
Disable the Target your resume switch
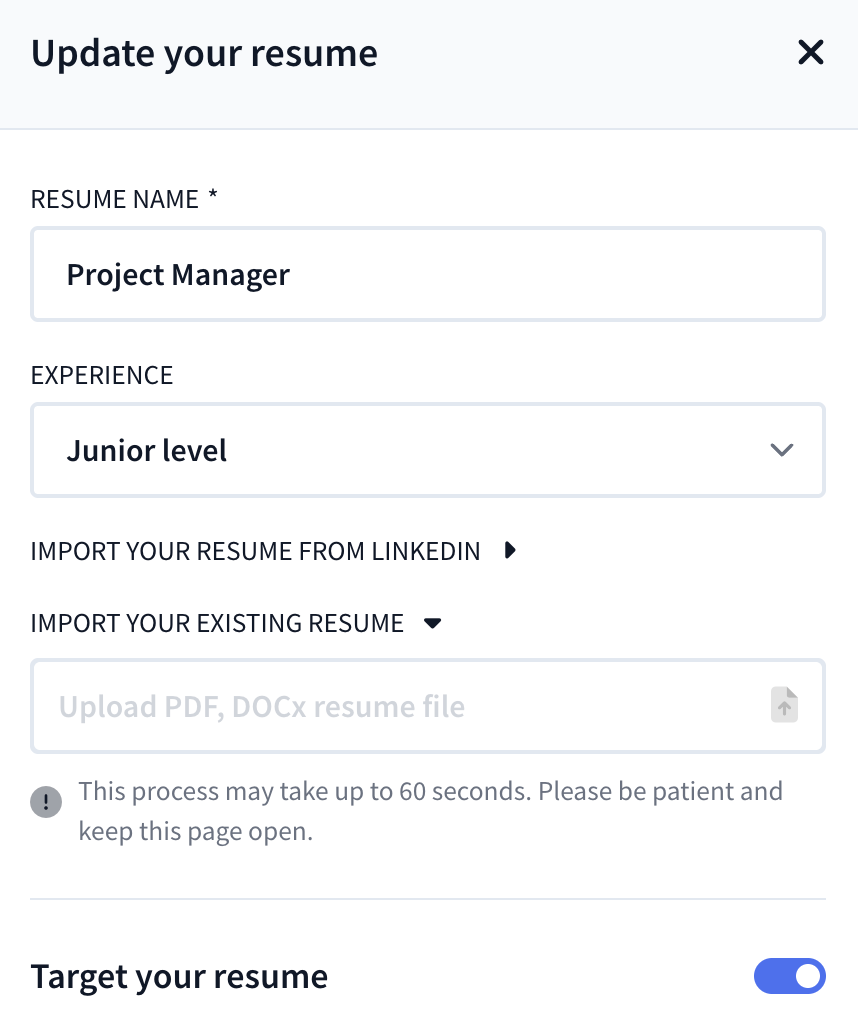[789, 976]
